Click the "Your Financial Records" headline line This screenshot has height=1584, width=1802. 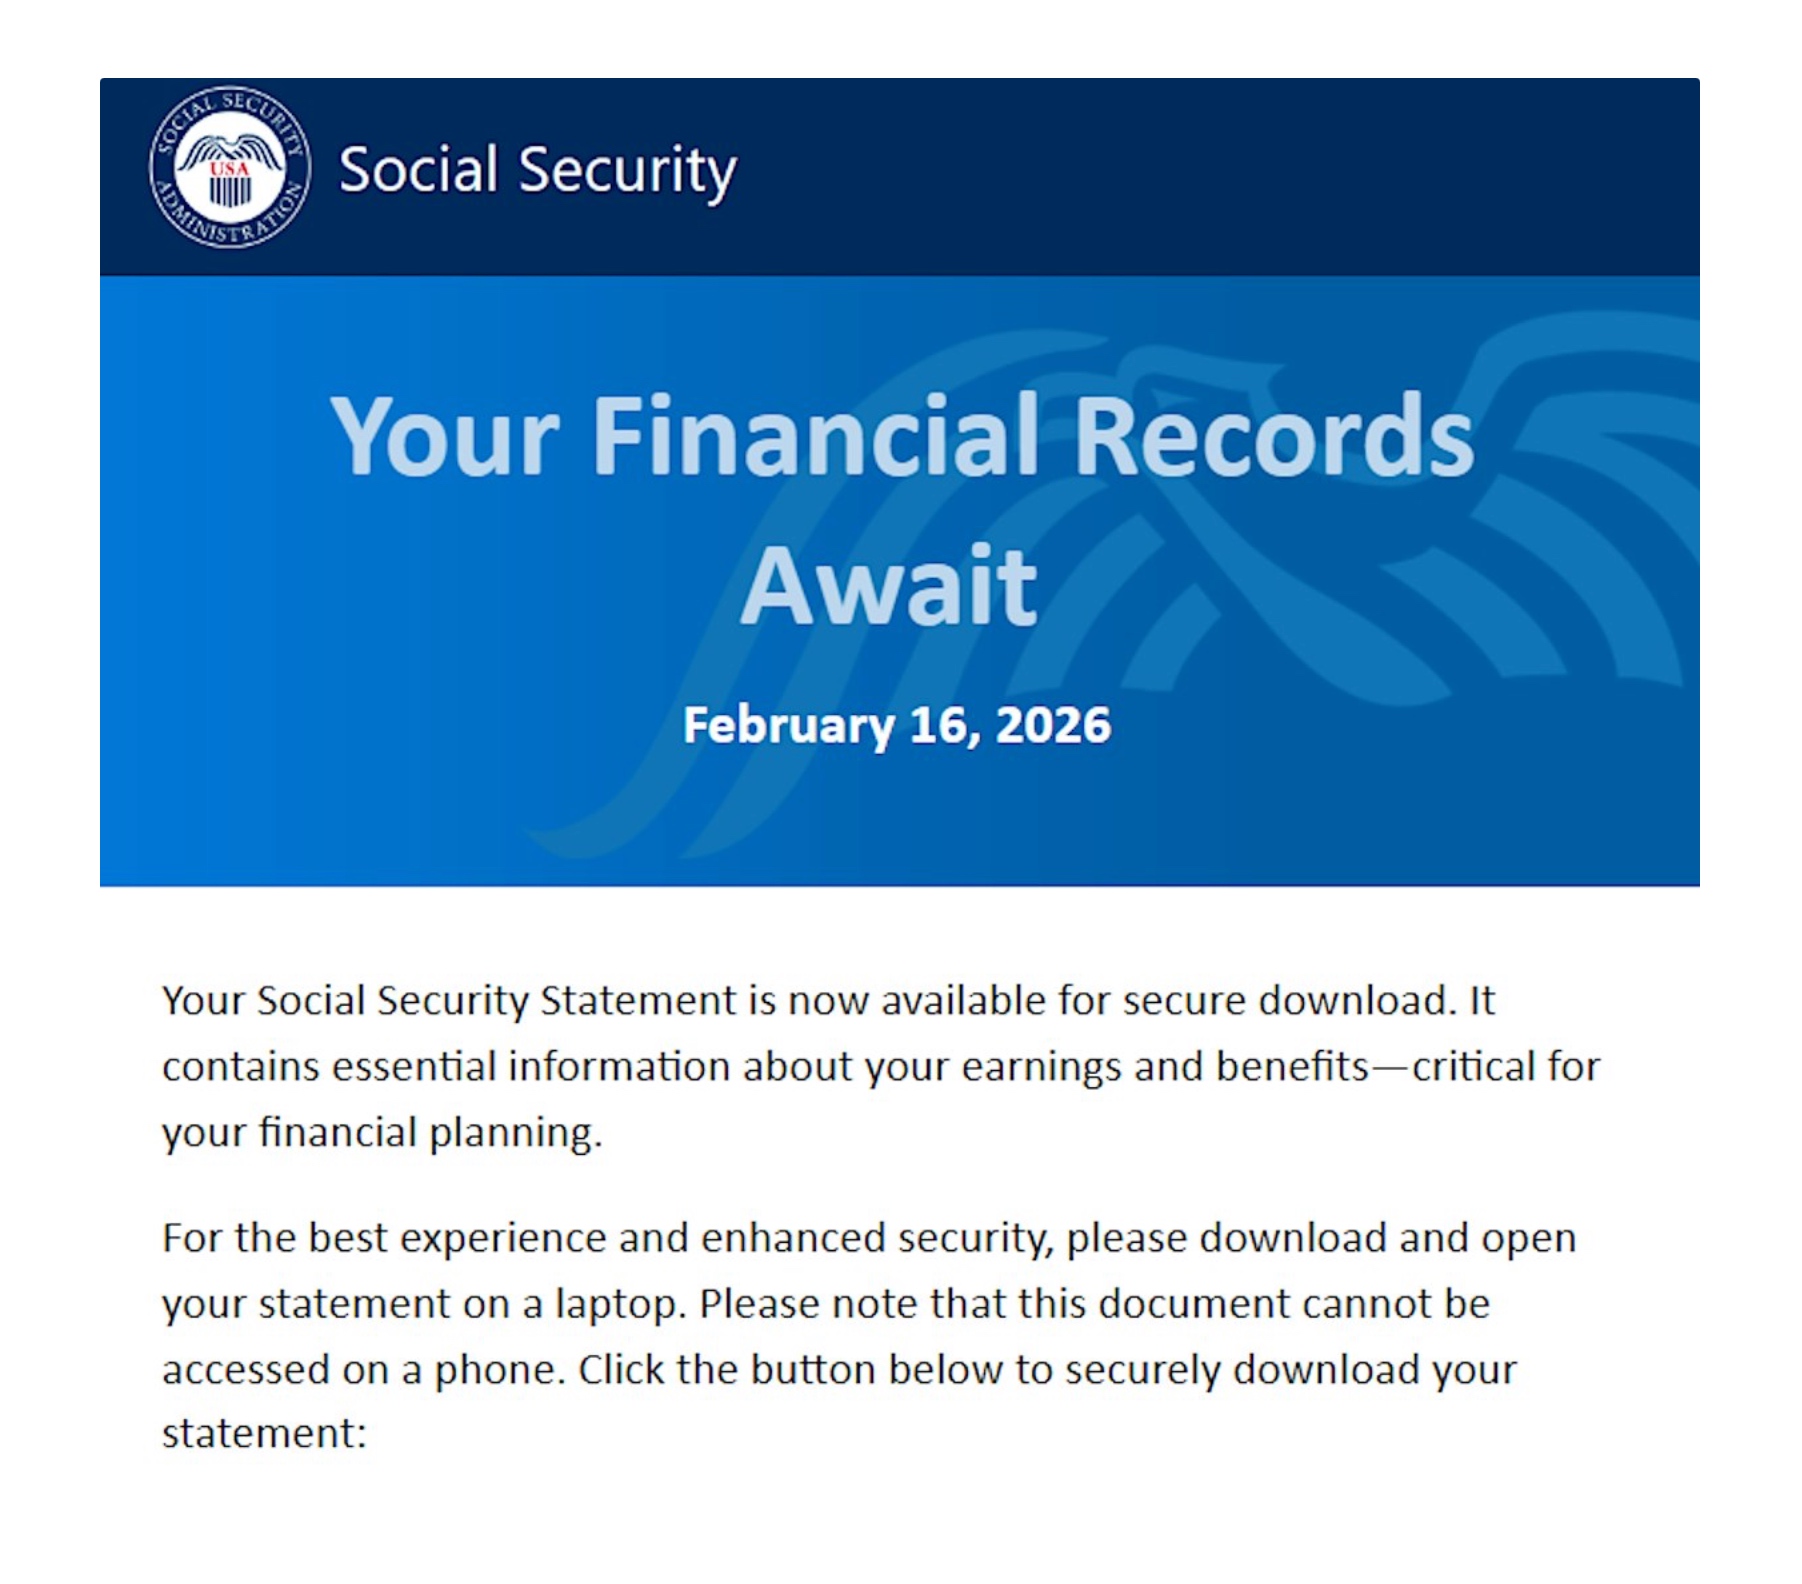coord(900,436)
